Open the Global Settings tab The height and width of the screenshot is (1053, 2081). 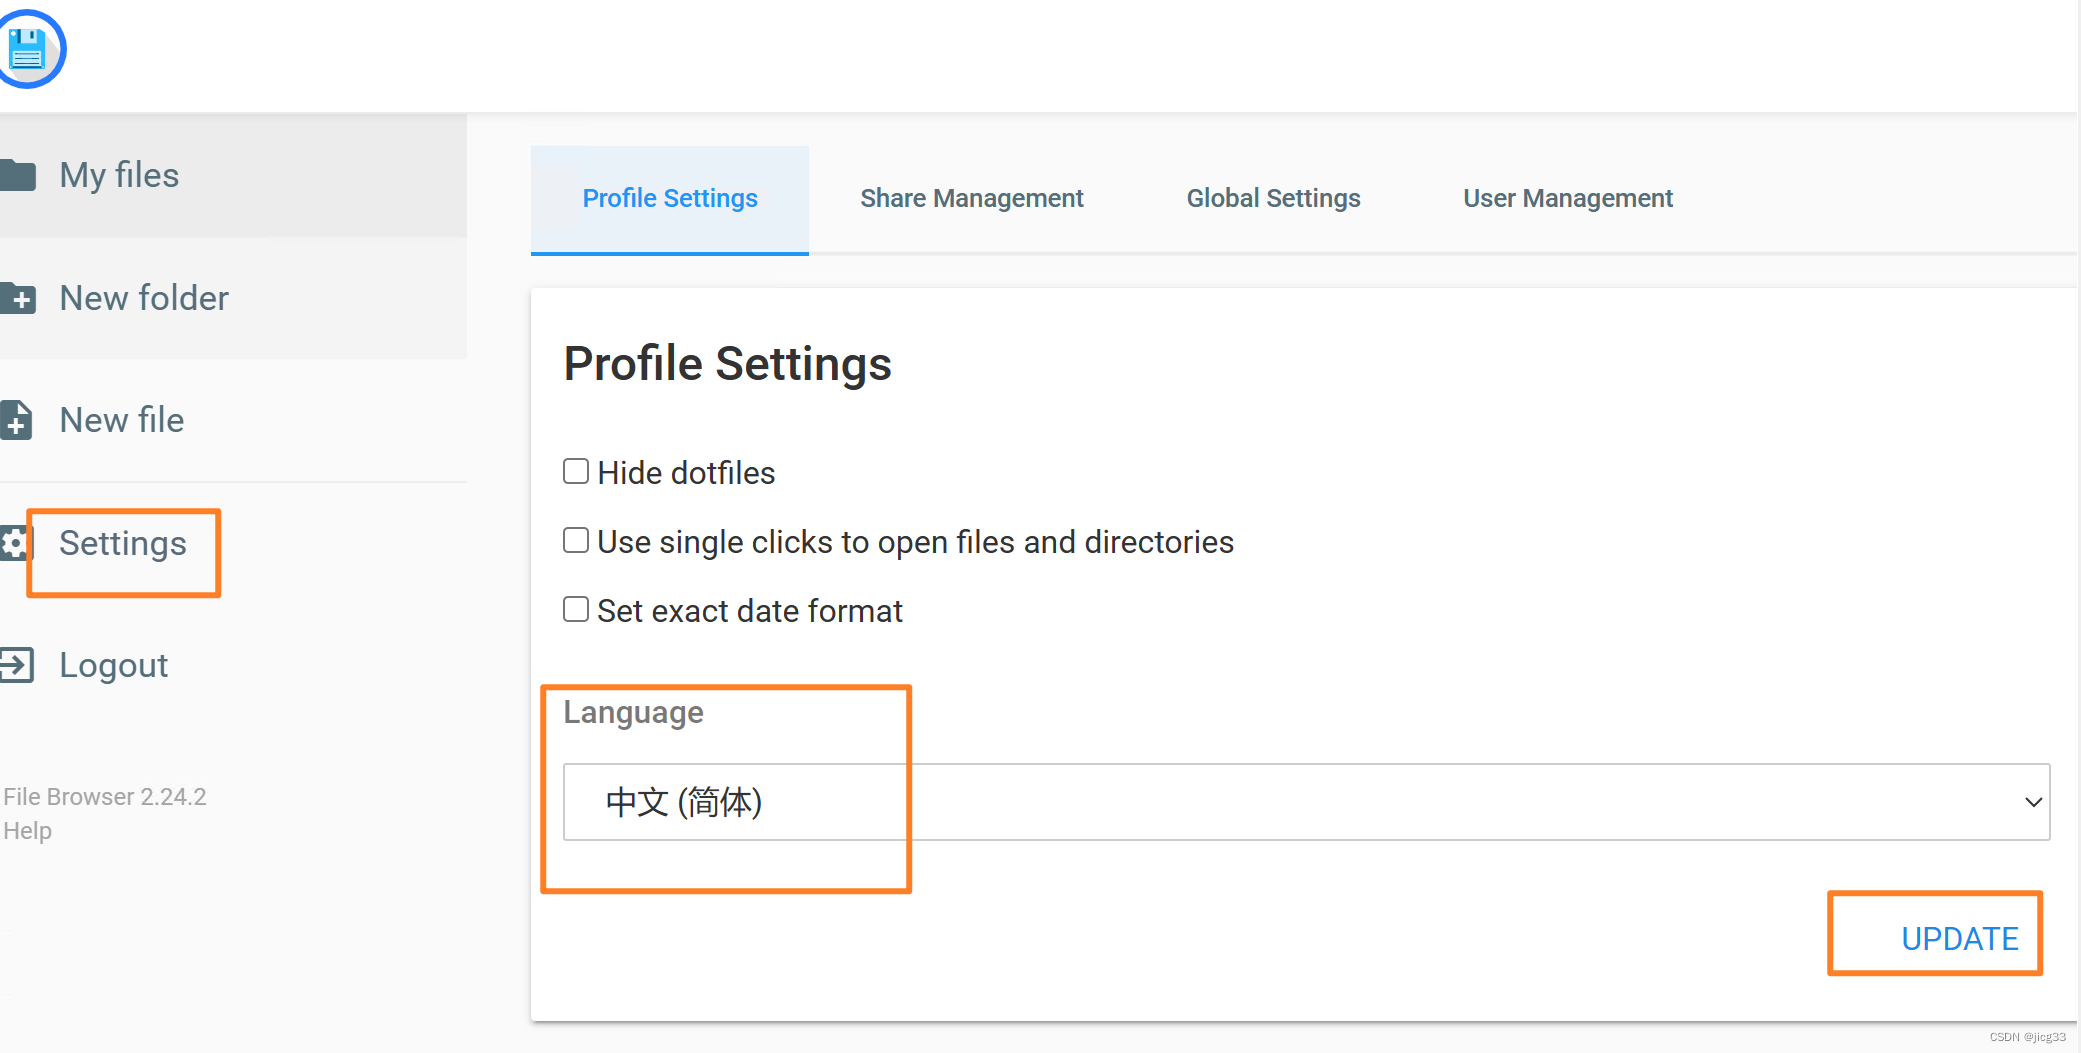pyautogui.click(x=1272, y=198)
